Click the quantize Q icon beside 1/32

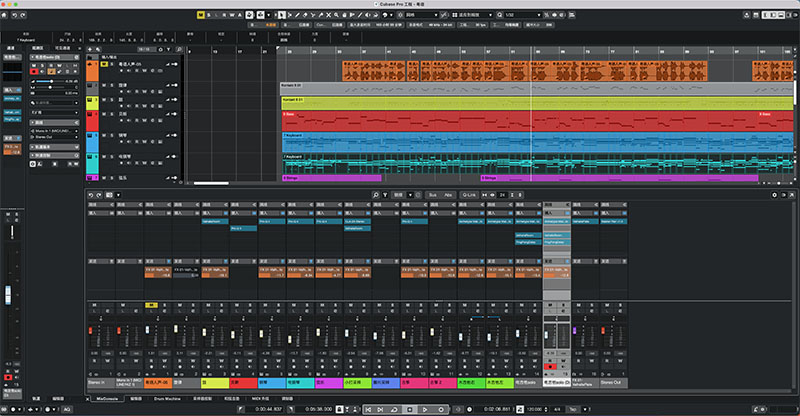(499, 15)
